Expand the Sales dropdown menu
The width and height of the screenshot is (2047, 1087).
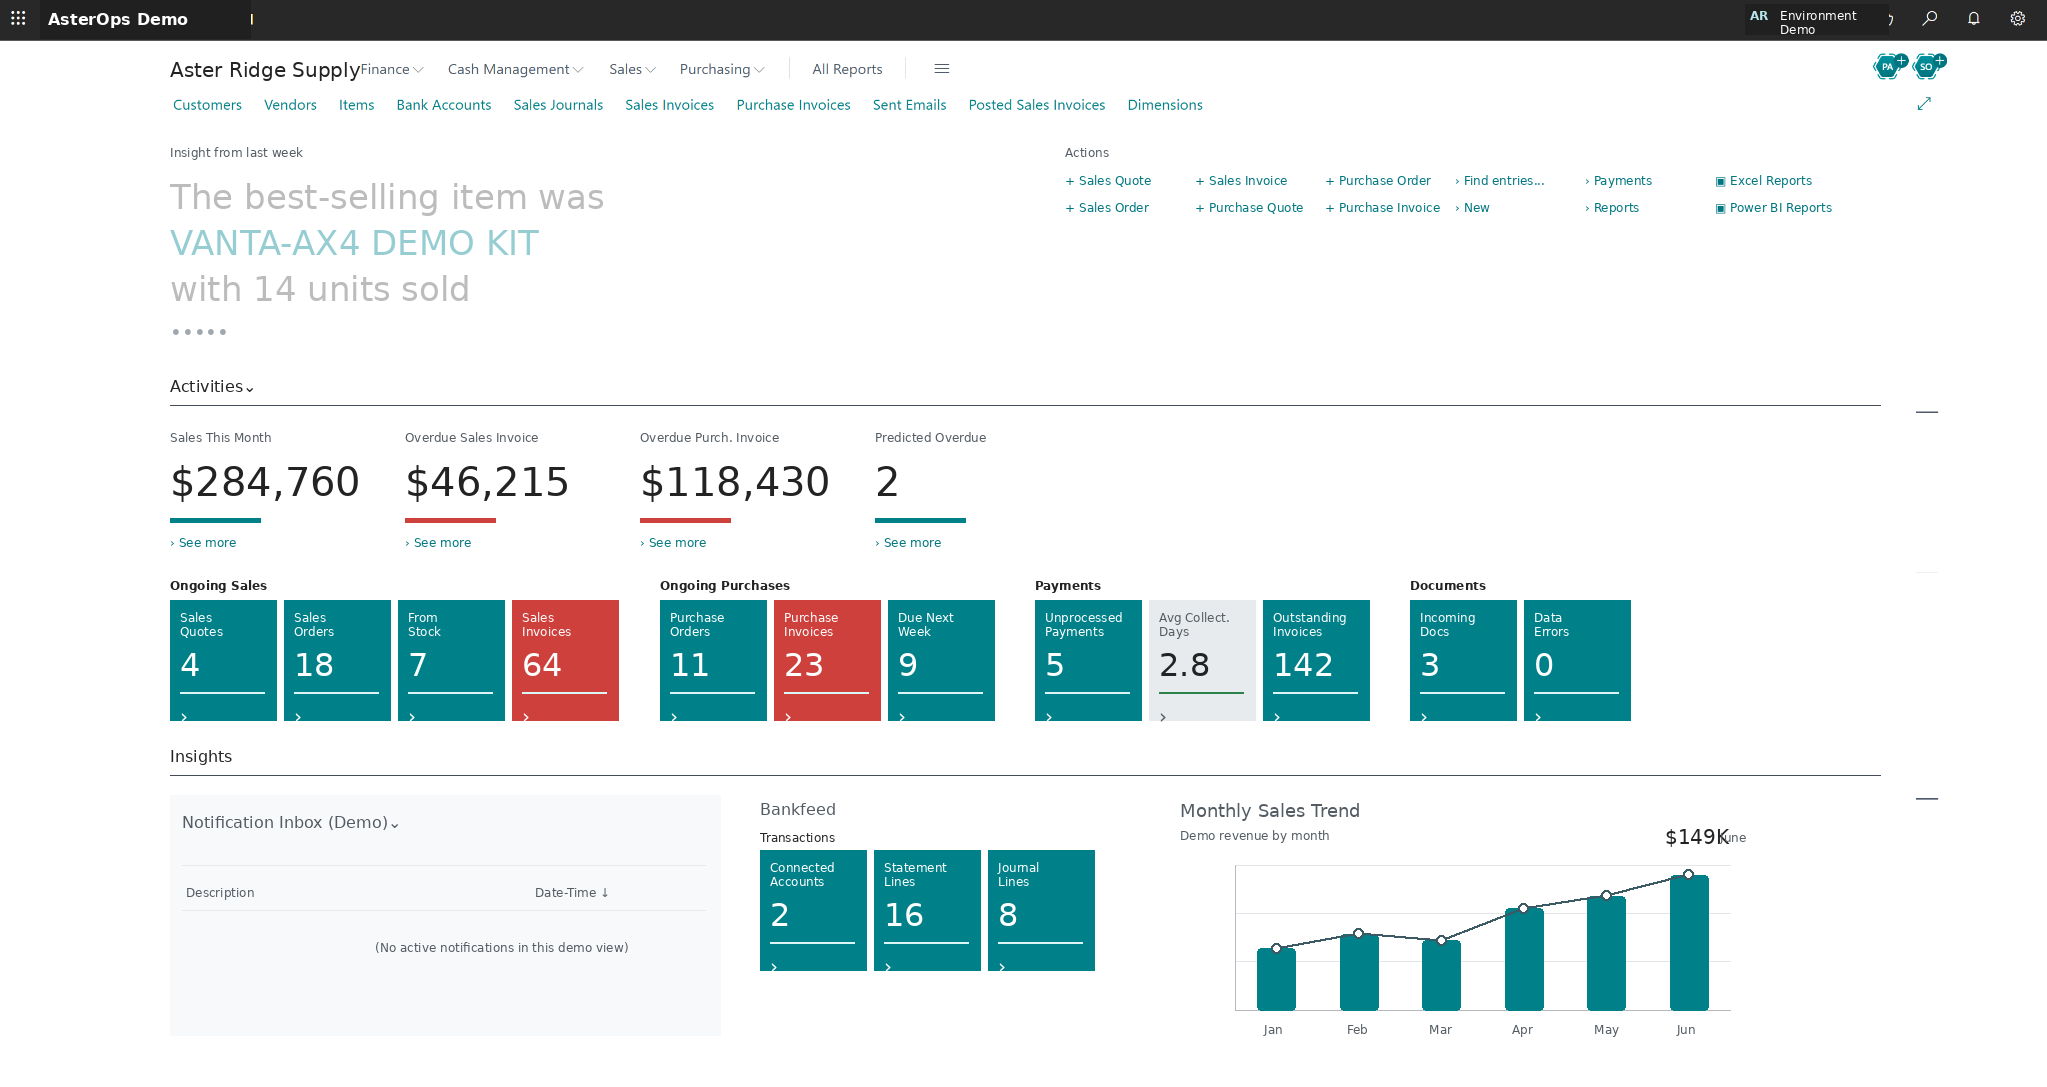click(632, 69)
